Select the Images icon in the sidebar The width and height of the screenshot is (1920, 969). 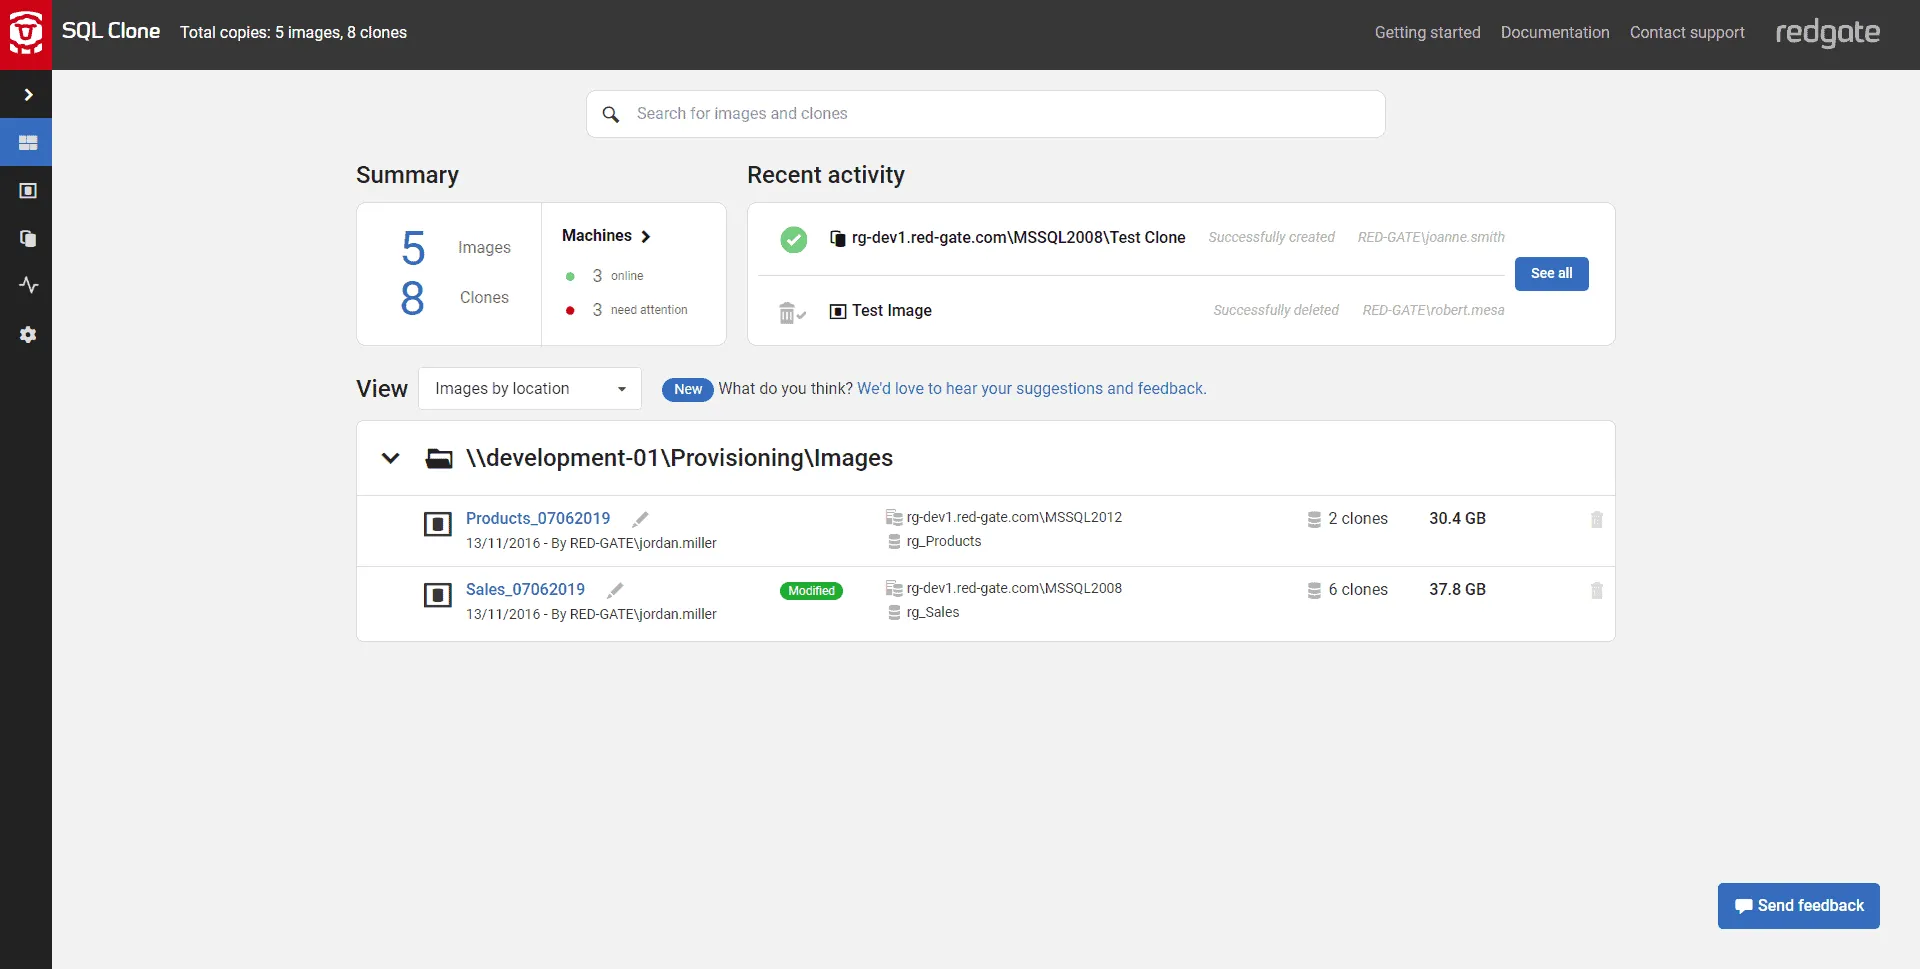click(x=28, y=190)
